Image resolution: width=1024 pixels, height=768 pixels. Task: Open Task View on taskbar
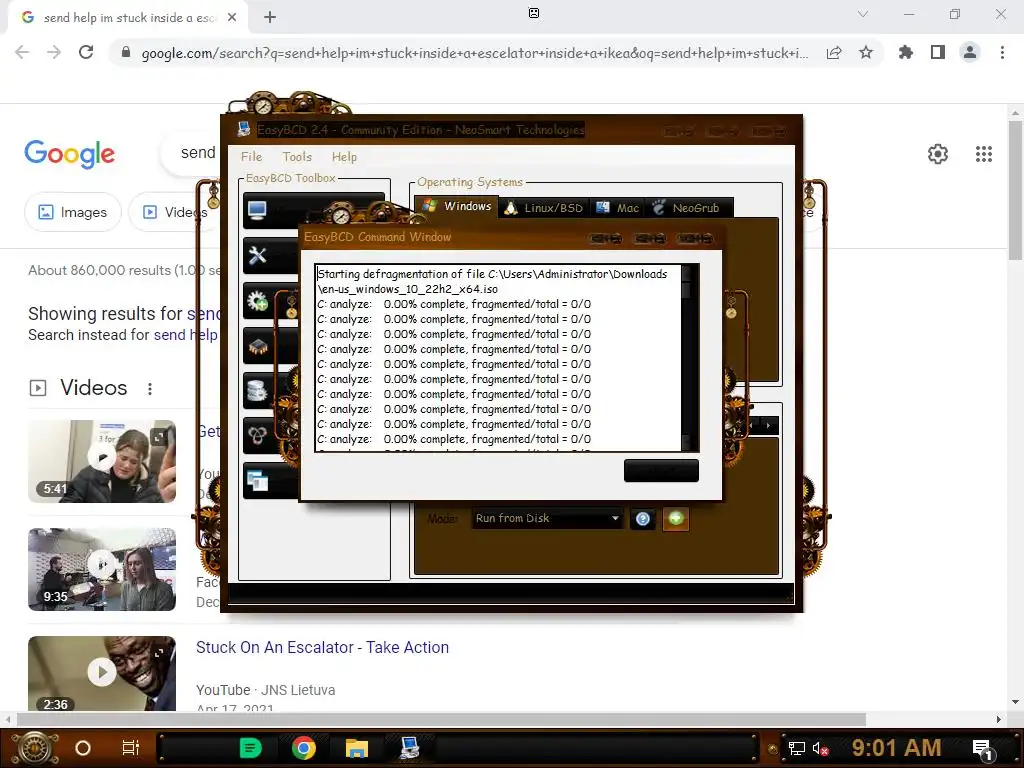131,748
